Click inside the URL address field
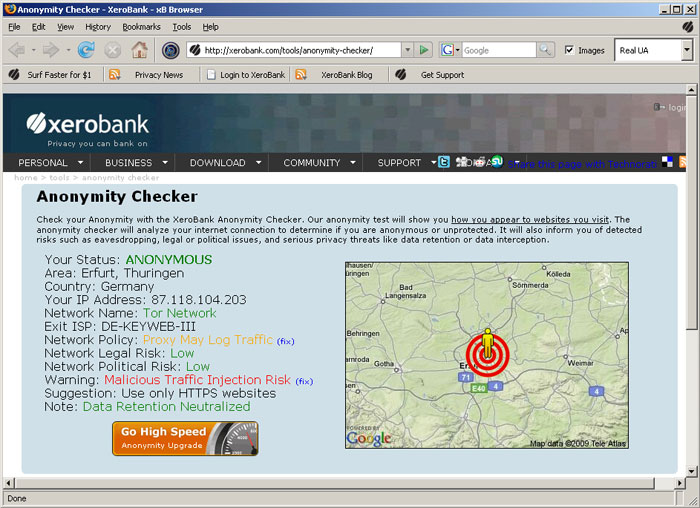Viewport: 700px width, 508px height. tap(300, 50)
